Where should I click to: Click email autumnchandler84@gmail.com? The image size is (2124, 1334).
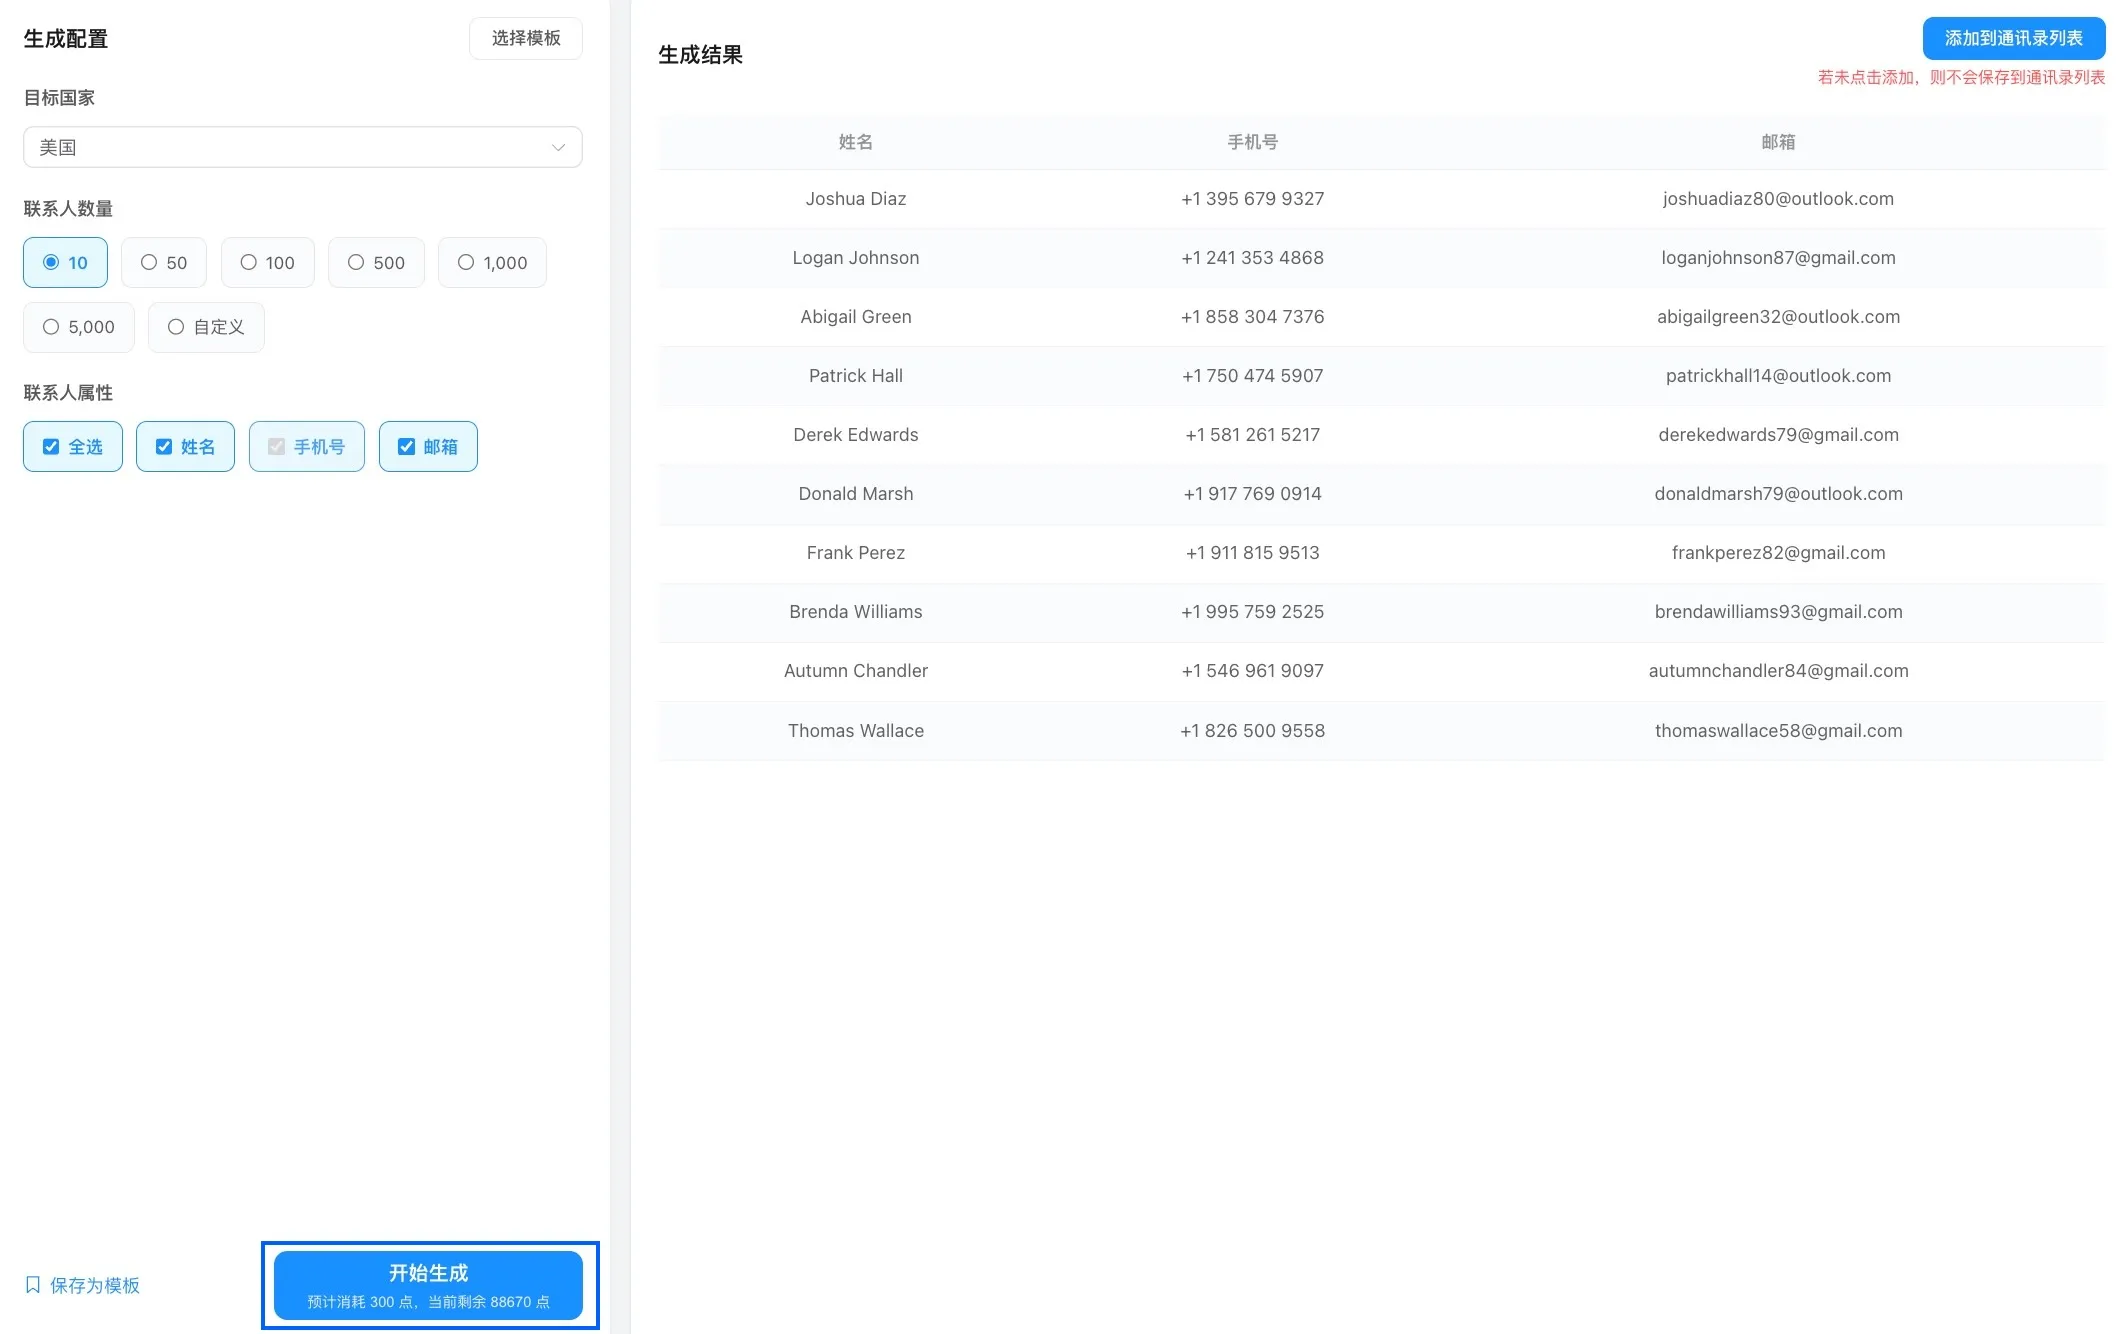(x=1778, y=670)
